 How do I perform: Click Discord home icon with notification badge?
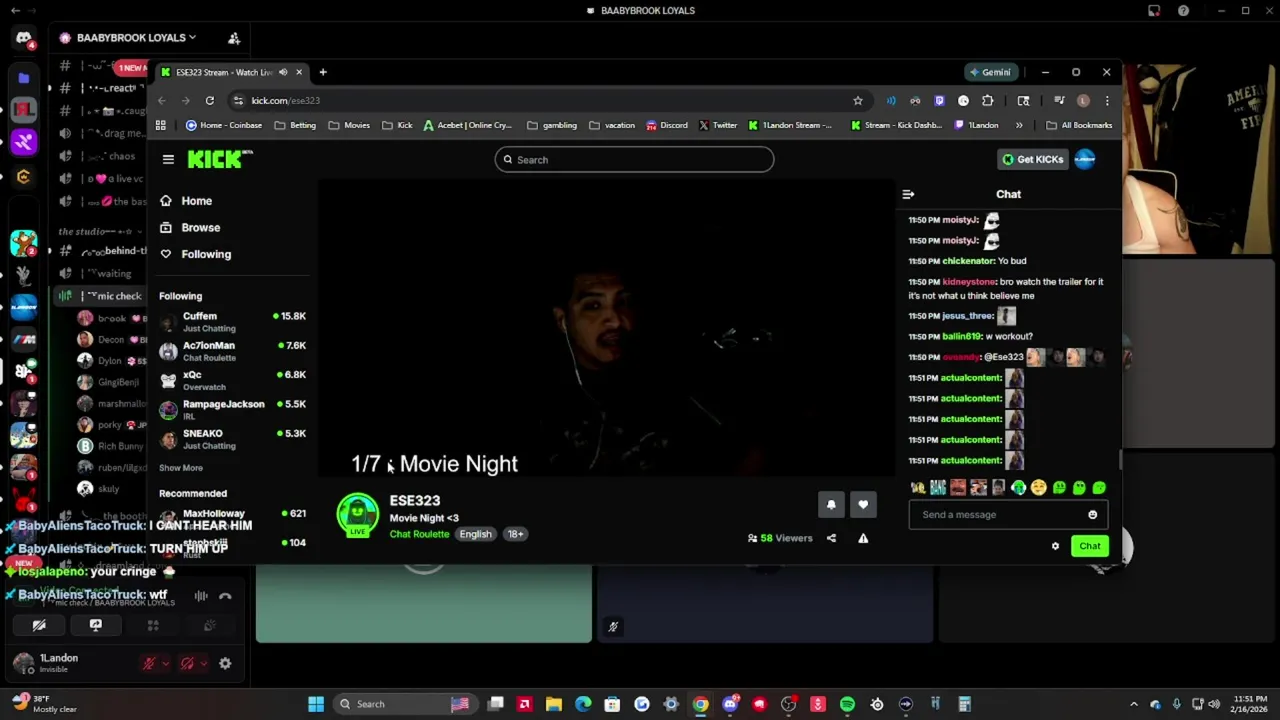24,39
